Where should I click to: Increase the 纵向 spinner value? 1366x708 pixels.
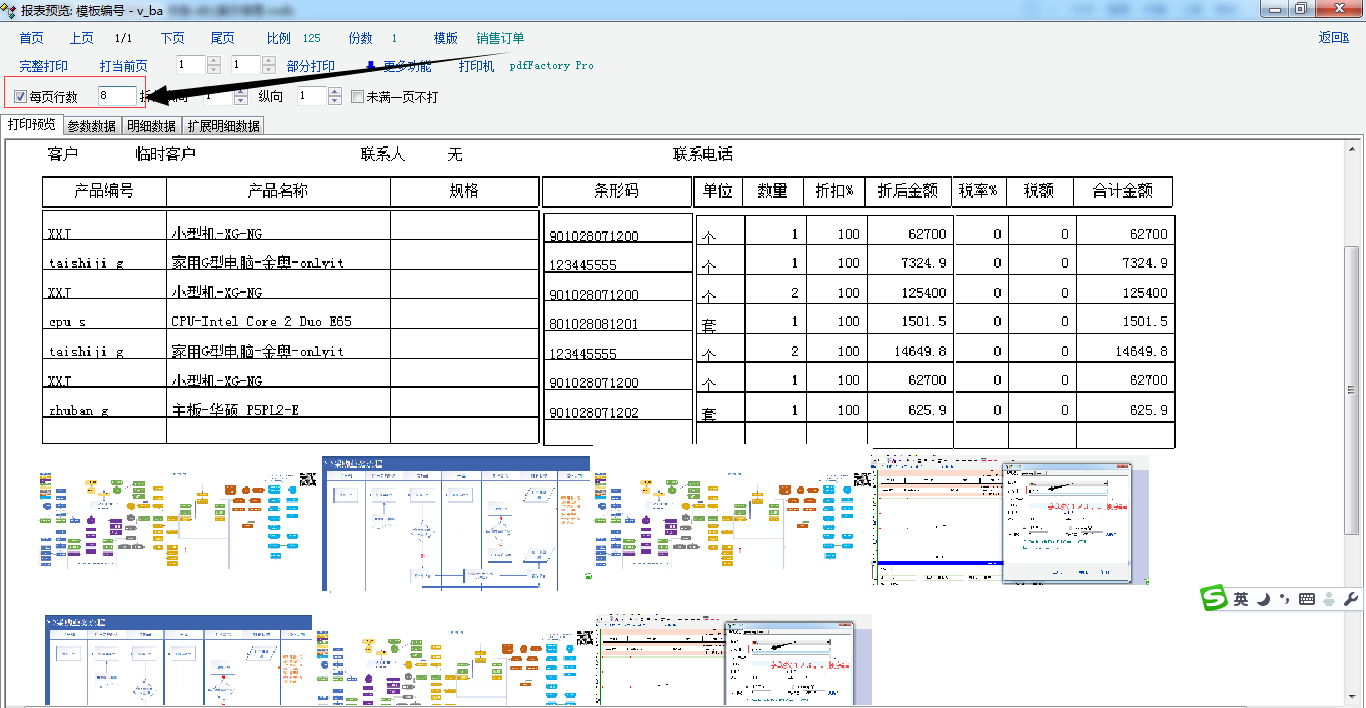coord(334,92)
